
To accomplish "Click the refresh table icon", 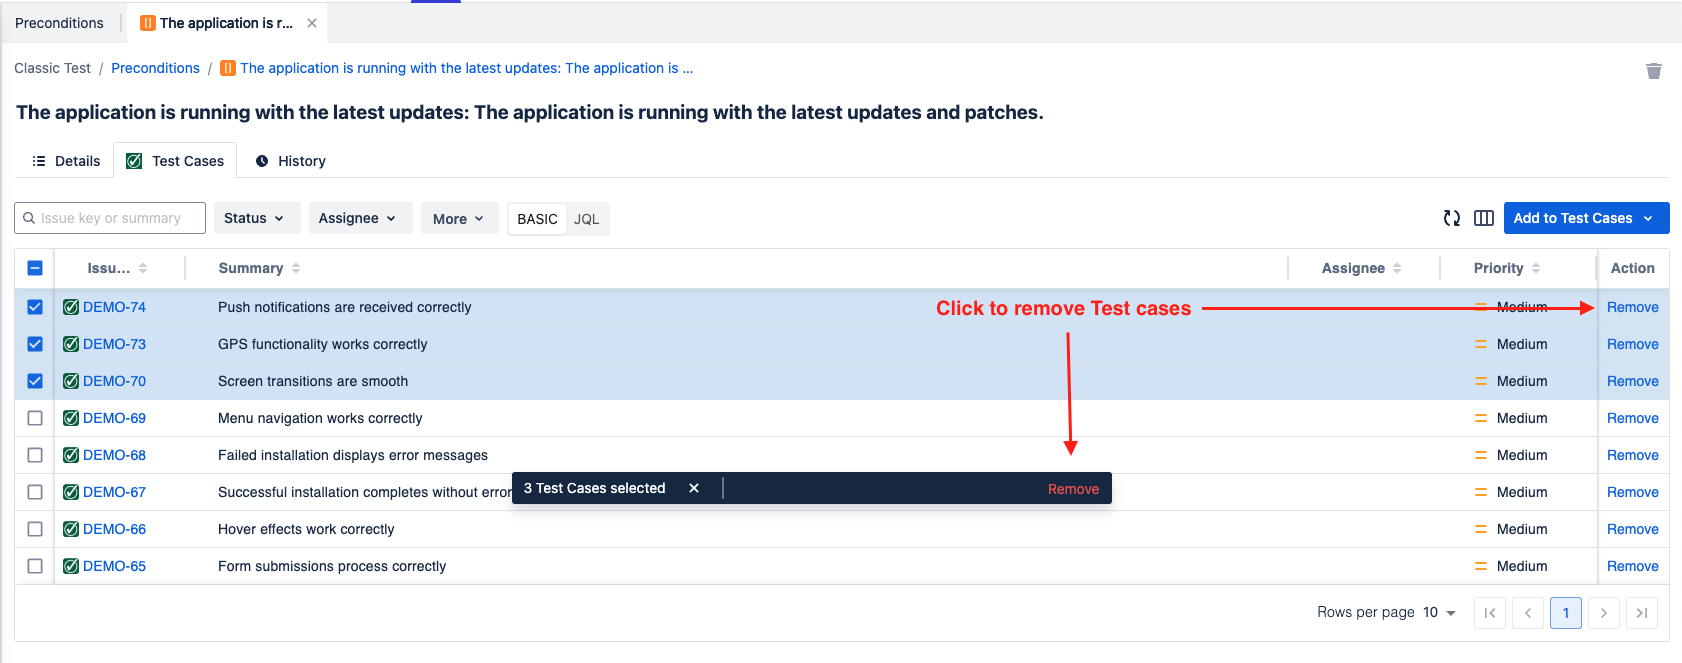I will click(1452, 218).
